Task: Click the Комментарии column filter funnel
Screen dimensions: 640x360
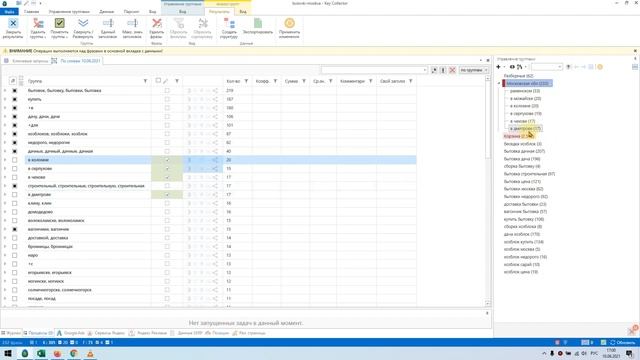Action: coord(371,81)
